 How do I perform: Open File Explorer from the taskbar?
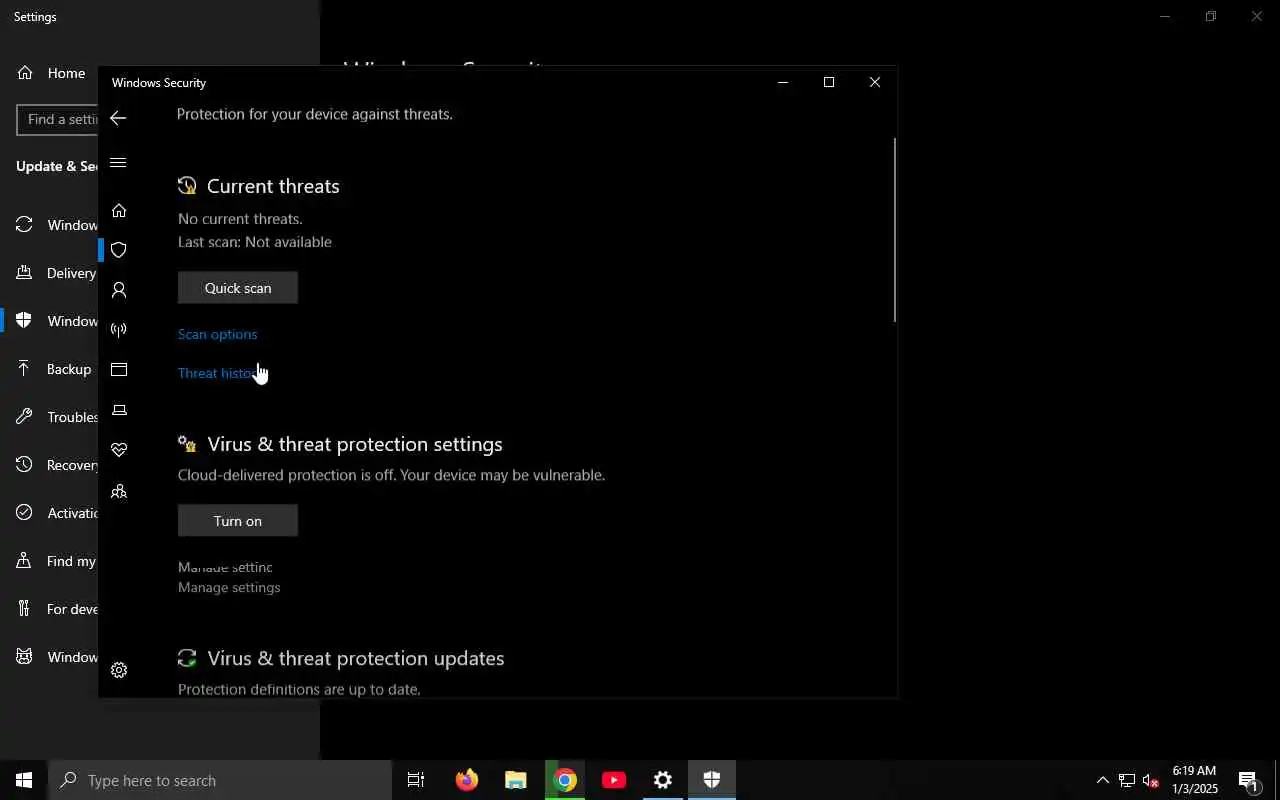(515, 780)
